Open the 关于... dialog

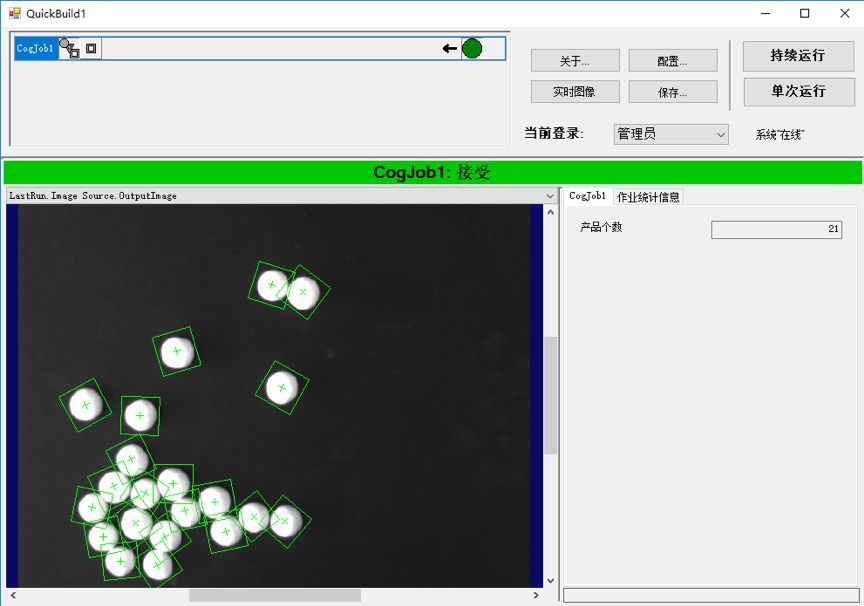click(x=575, y=61)
